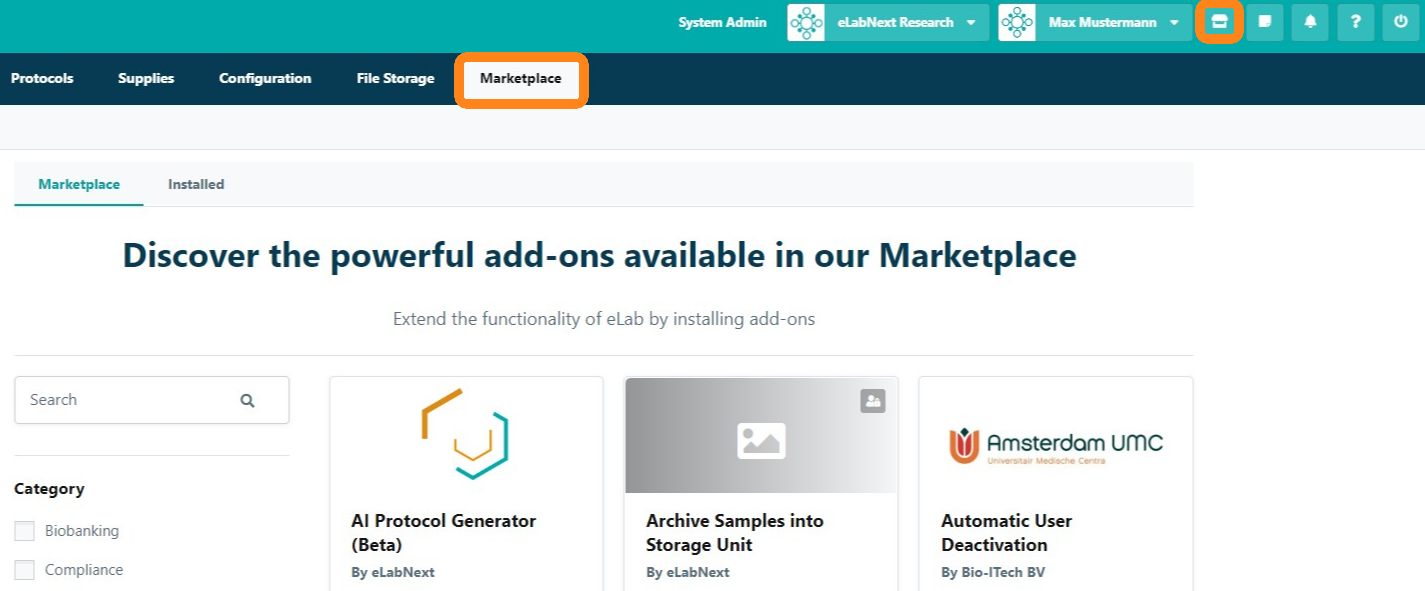
Task: Open the Supplies menu
Action: [146, 78]
